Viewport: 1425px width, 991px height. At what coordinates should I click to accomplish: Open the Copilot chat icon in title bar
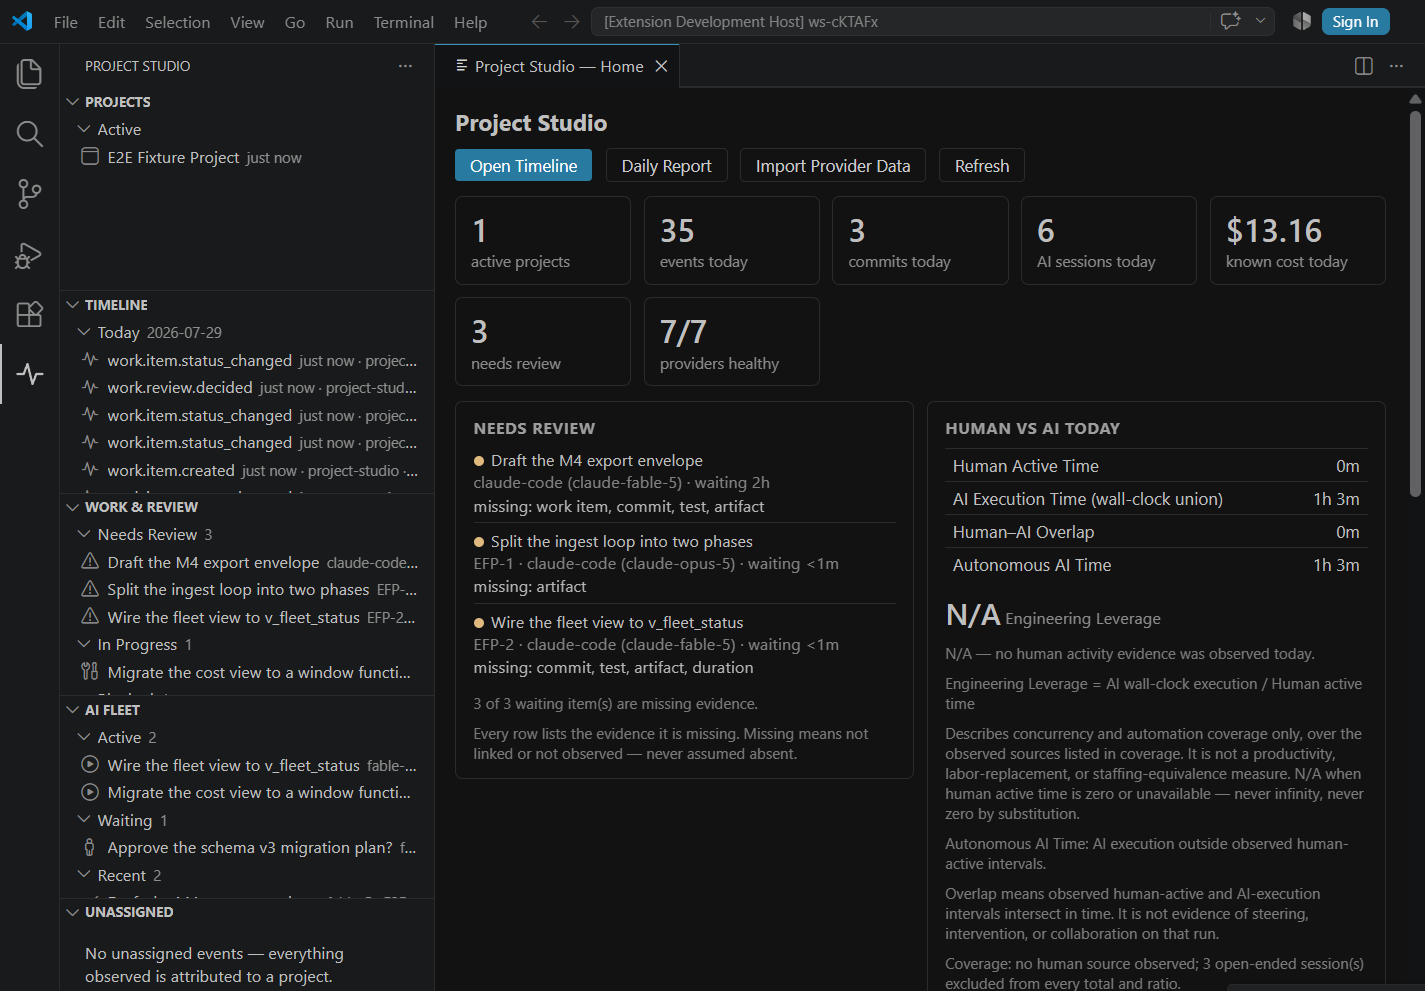(x=1231, y=21)
